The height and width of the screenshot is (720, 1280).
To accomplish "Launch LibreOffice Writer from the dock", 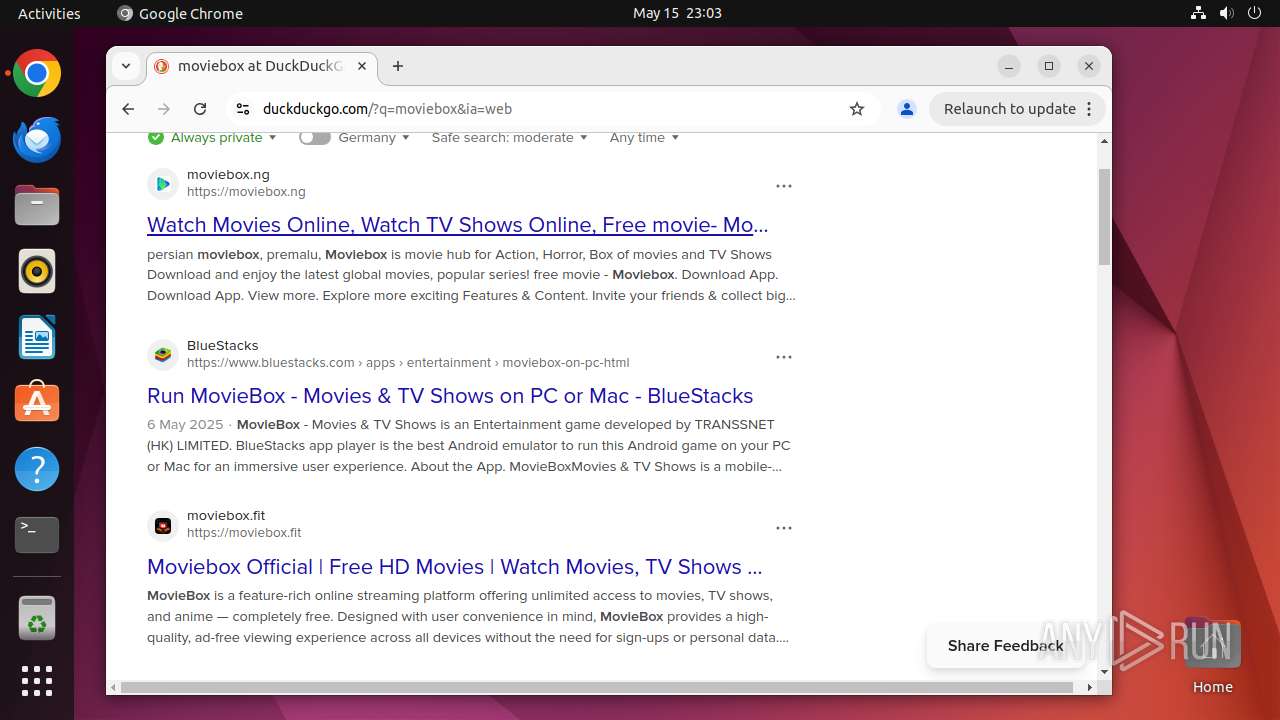I will (x=37, y=337).
